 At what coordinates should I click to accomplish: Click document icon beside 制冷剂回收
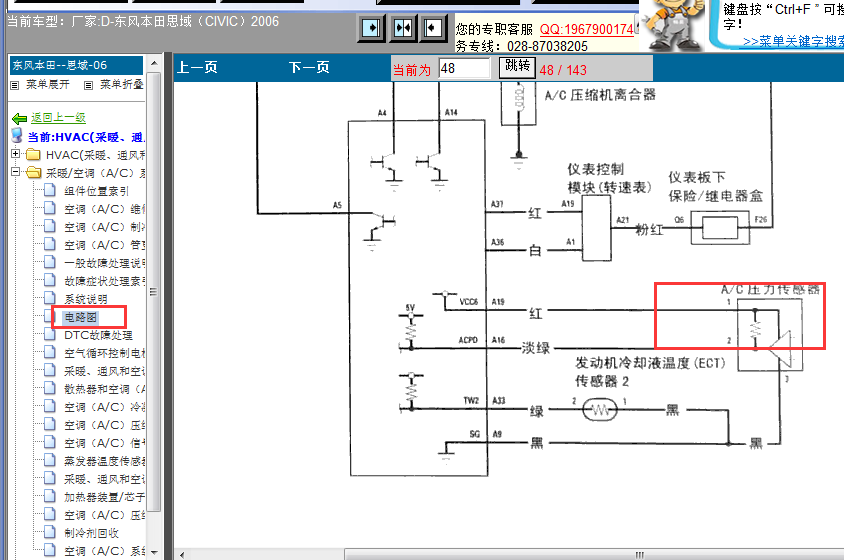pos(50,532)
